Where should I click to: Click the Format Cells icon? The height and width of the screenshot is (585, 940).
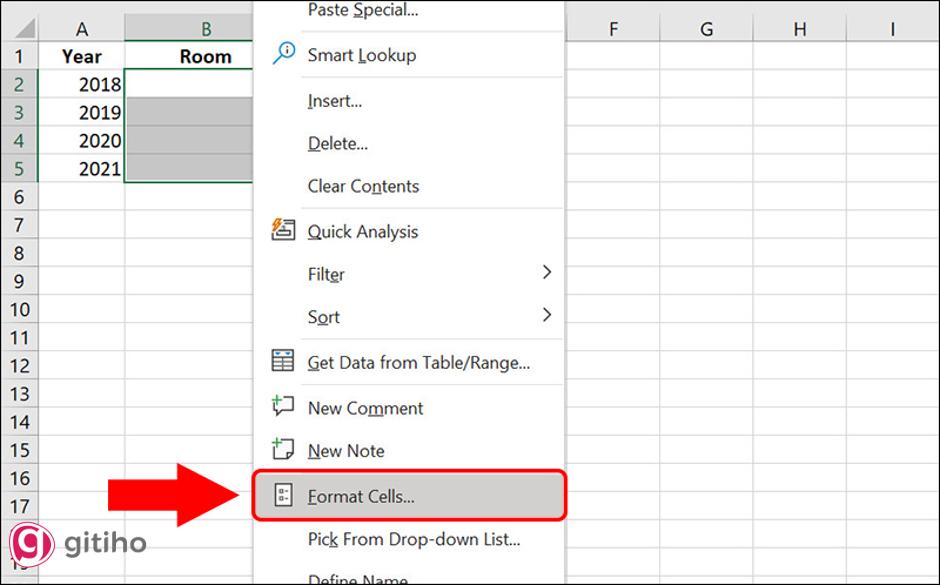pos(284,496)
